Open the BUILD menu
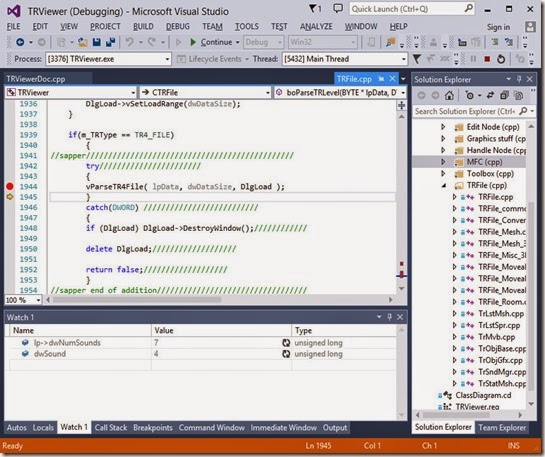 (143, 27)
